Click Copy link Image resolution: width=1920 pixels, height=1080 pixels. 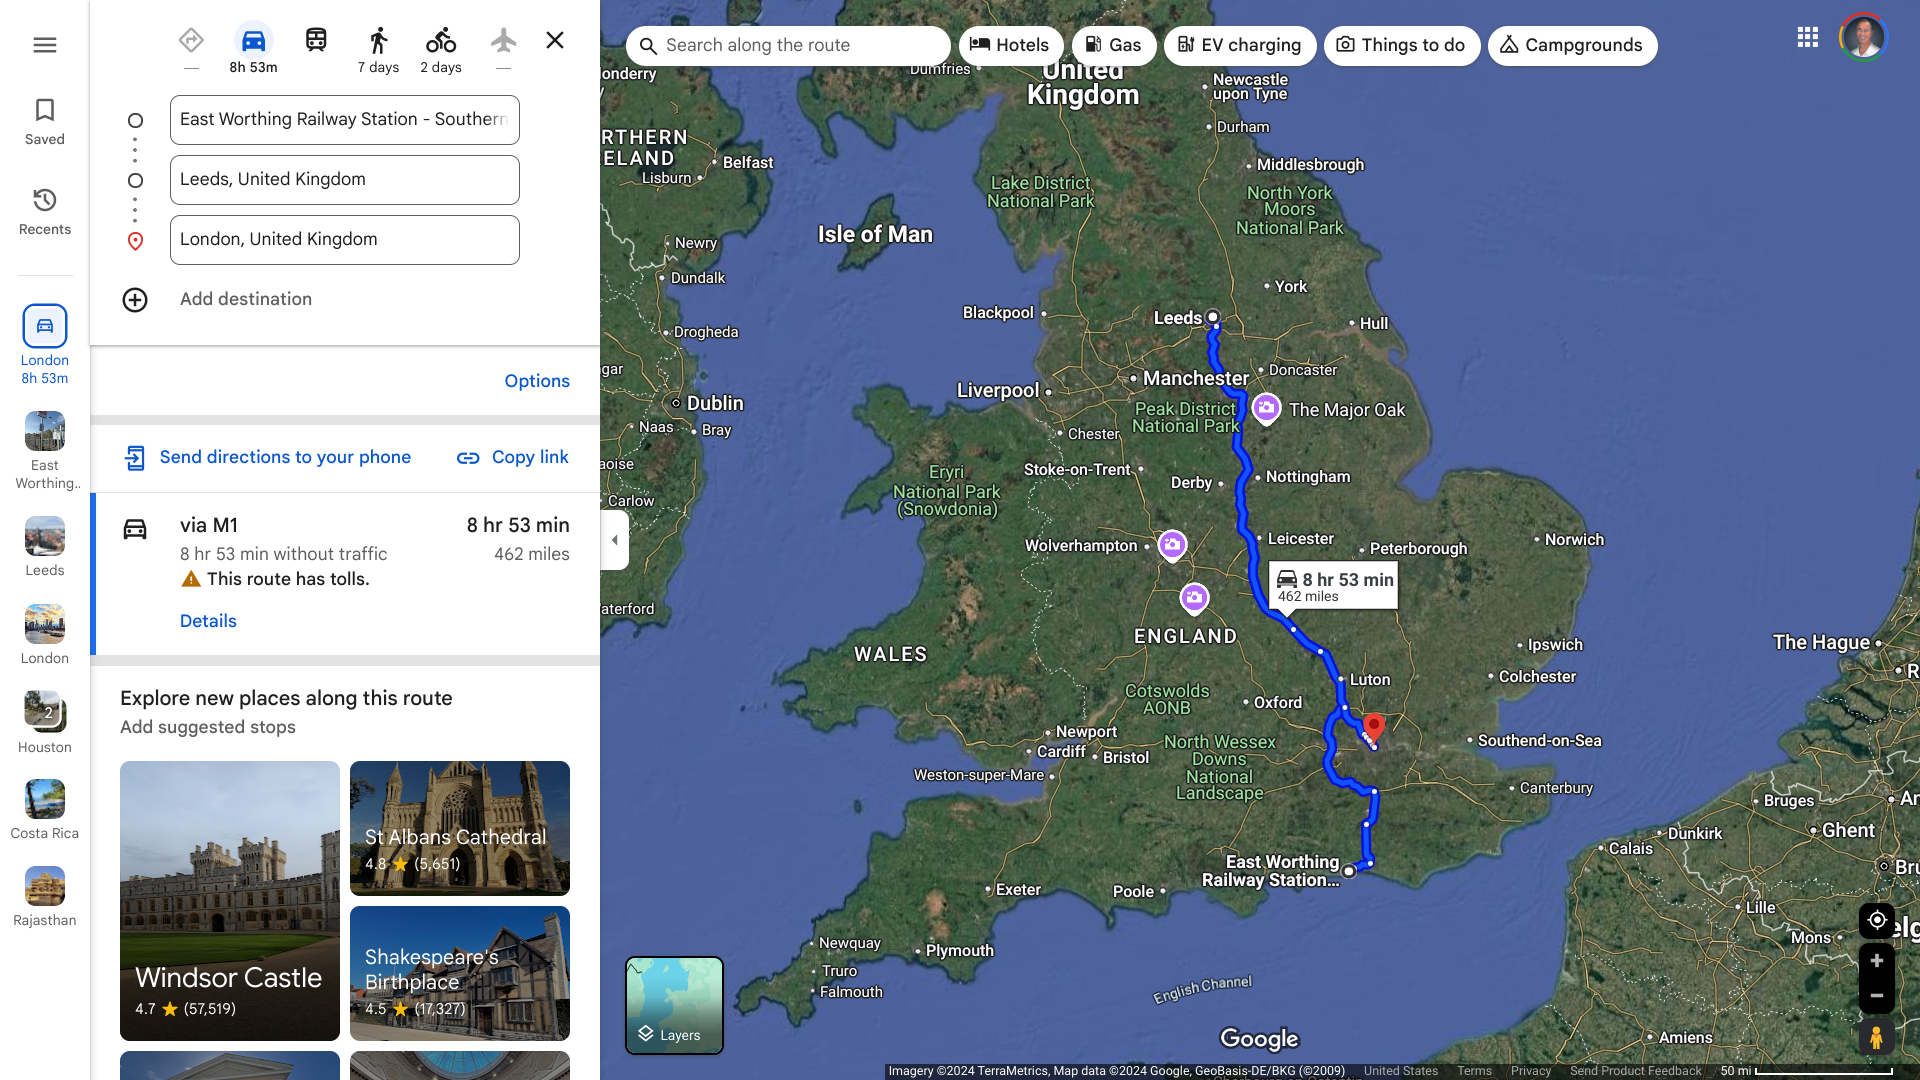click(x=512, y=457)
